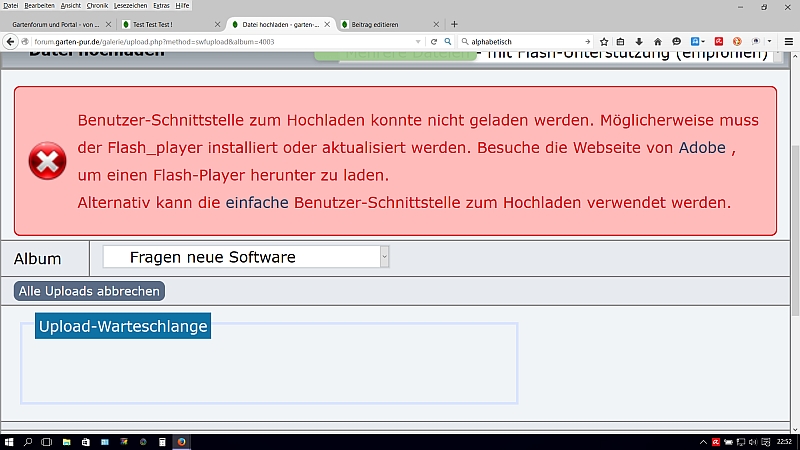Open Windows Start menu

pyautogui.click(x=9, y=441)
